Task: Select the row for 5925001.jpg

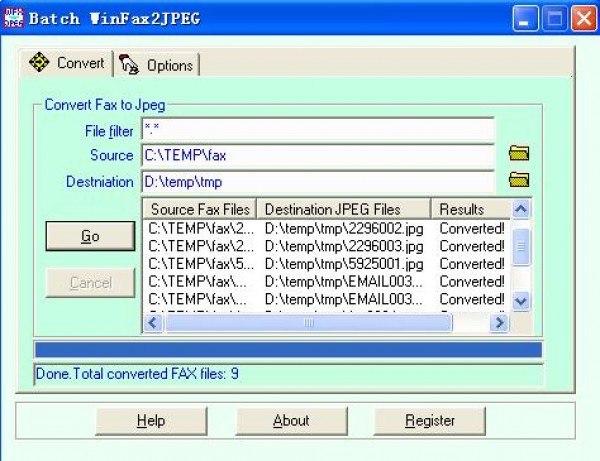Action: [326, 264]
